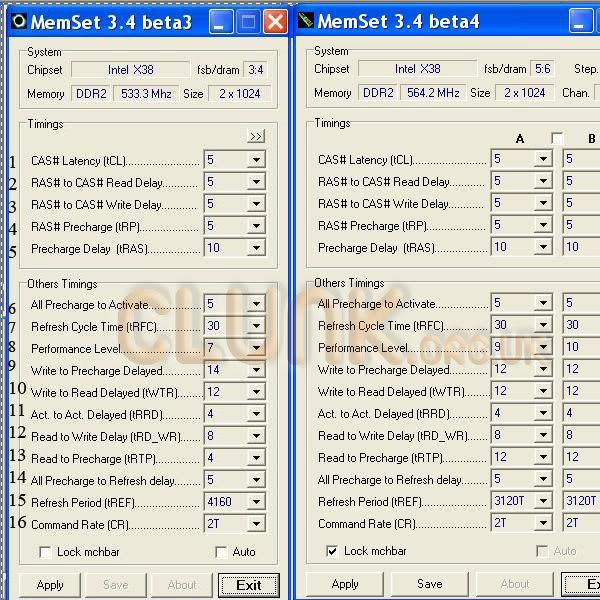
Task: Toggle the Auto checkbox in beta3
Action: tap(222, 552)
